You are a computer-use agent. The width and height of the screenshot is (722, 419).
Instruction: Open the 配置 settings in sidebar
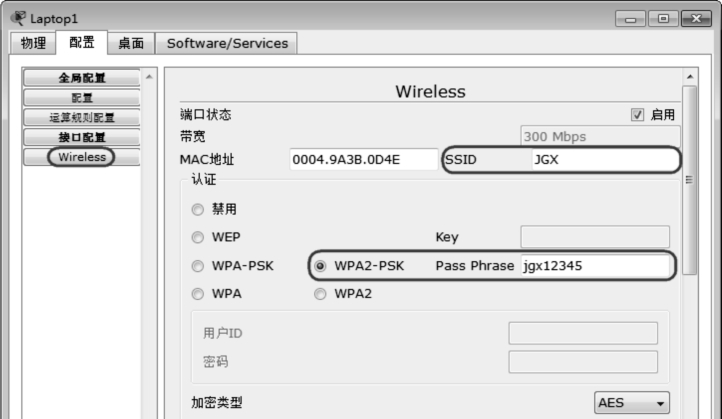82,98
